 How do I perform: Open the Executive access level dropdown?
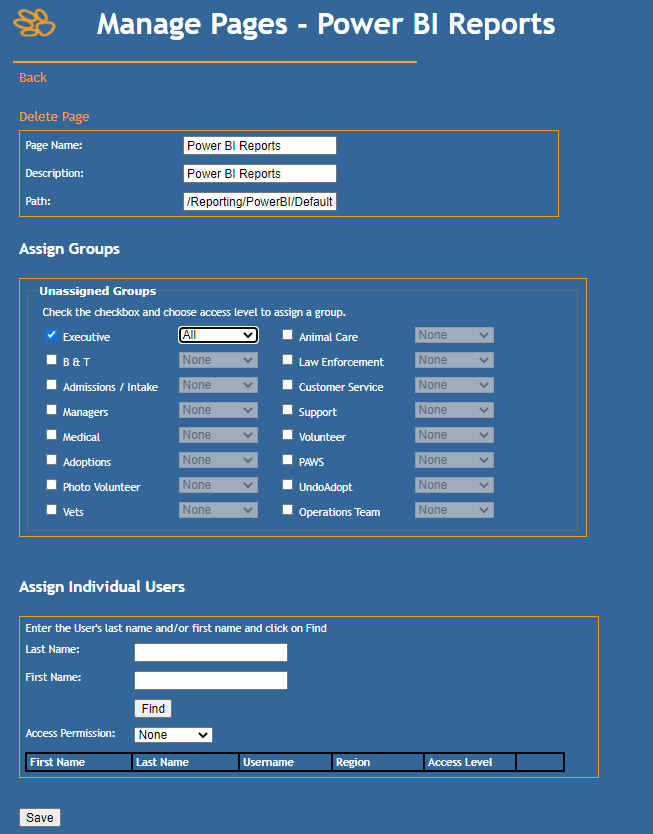pos(218,335)
